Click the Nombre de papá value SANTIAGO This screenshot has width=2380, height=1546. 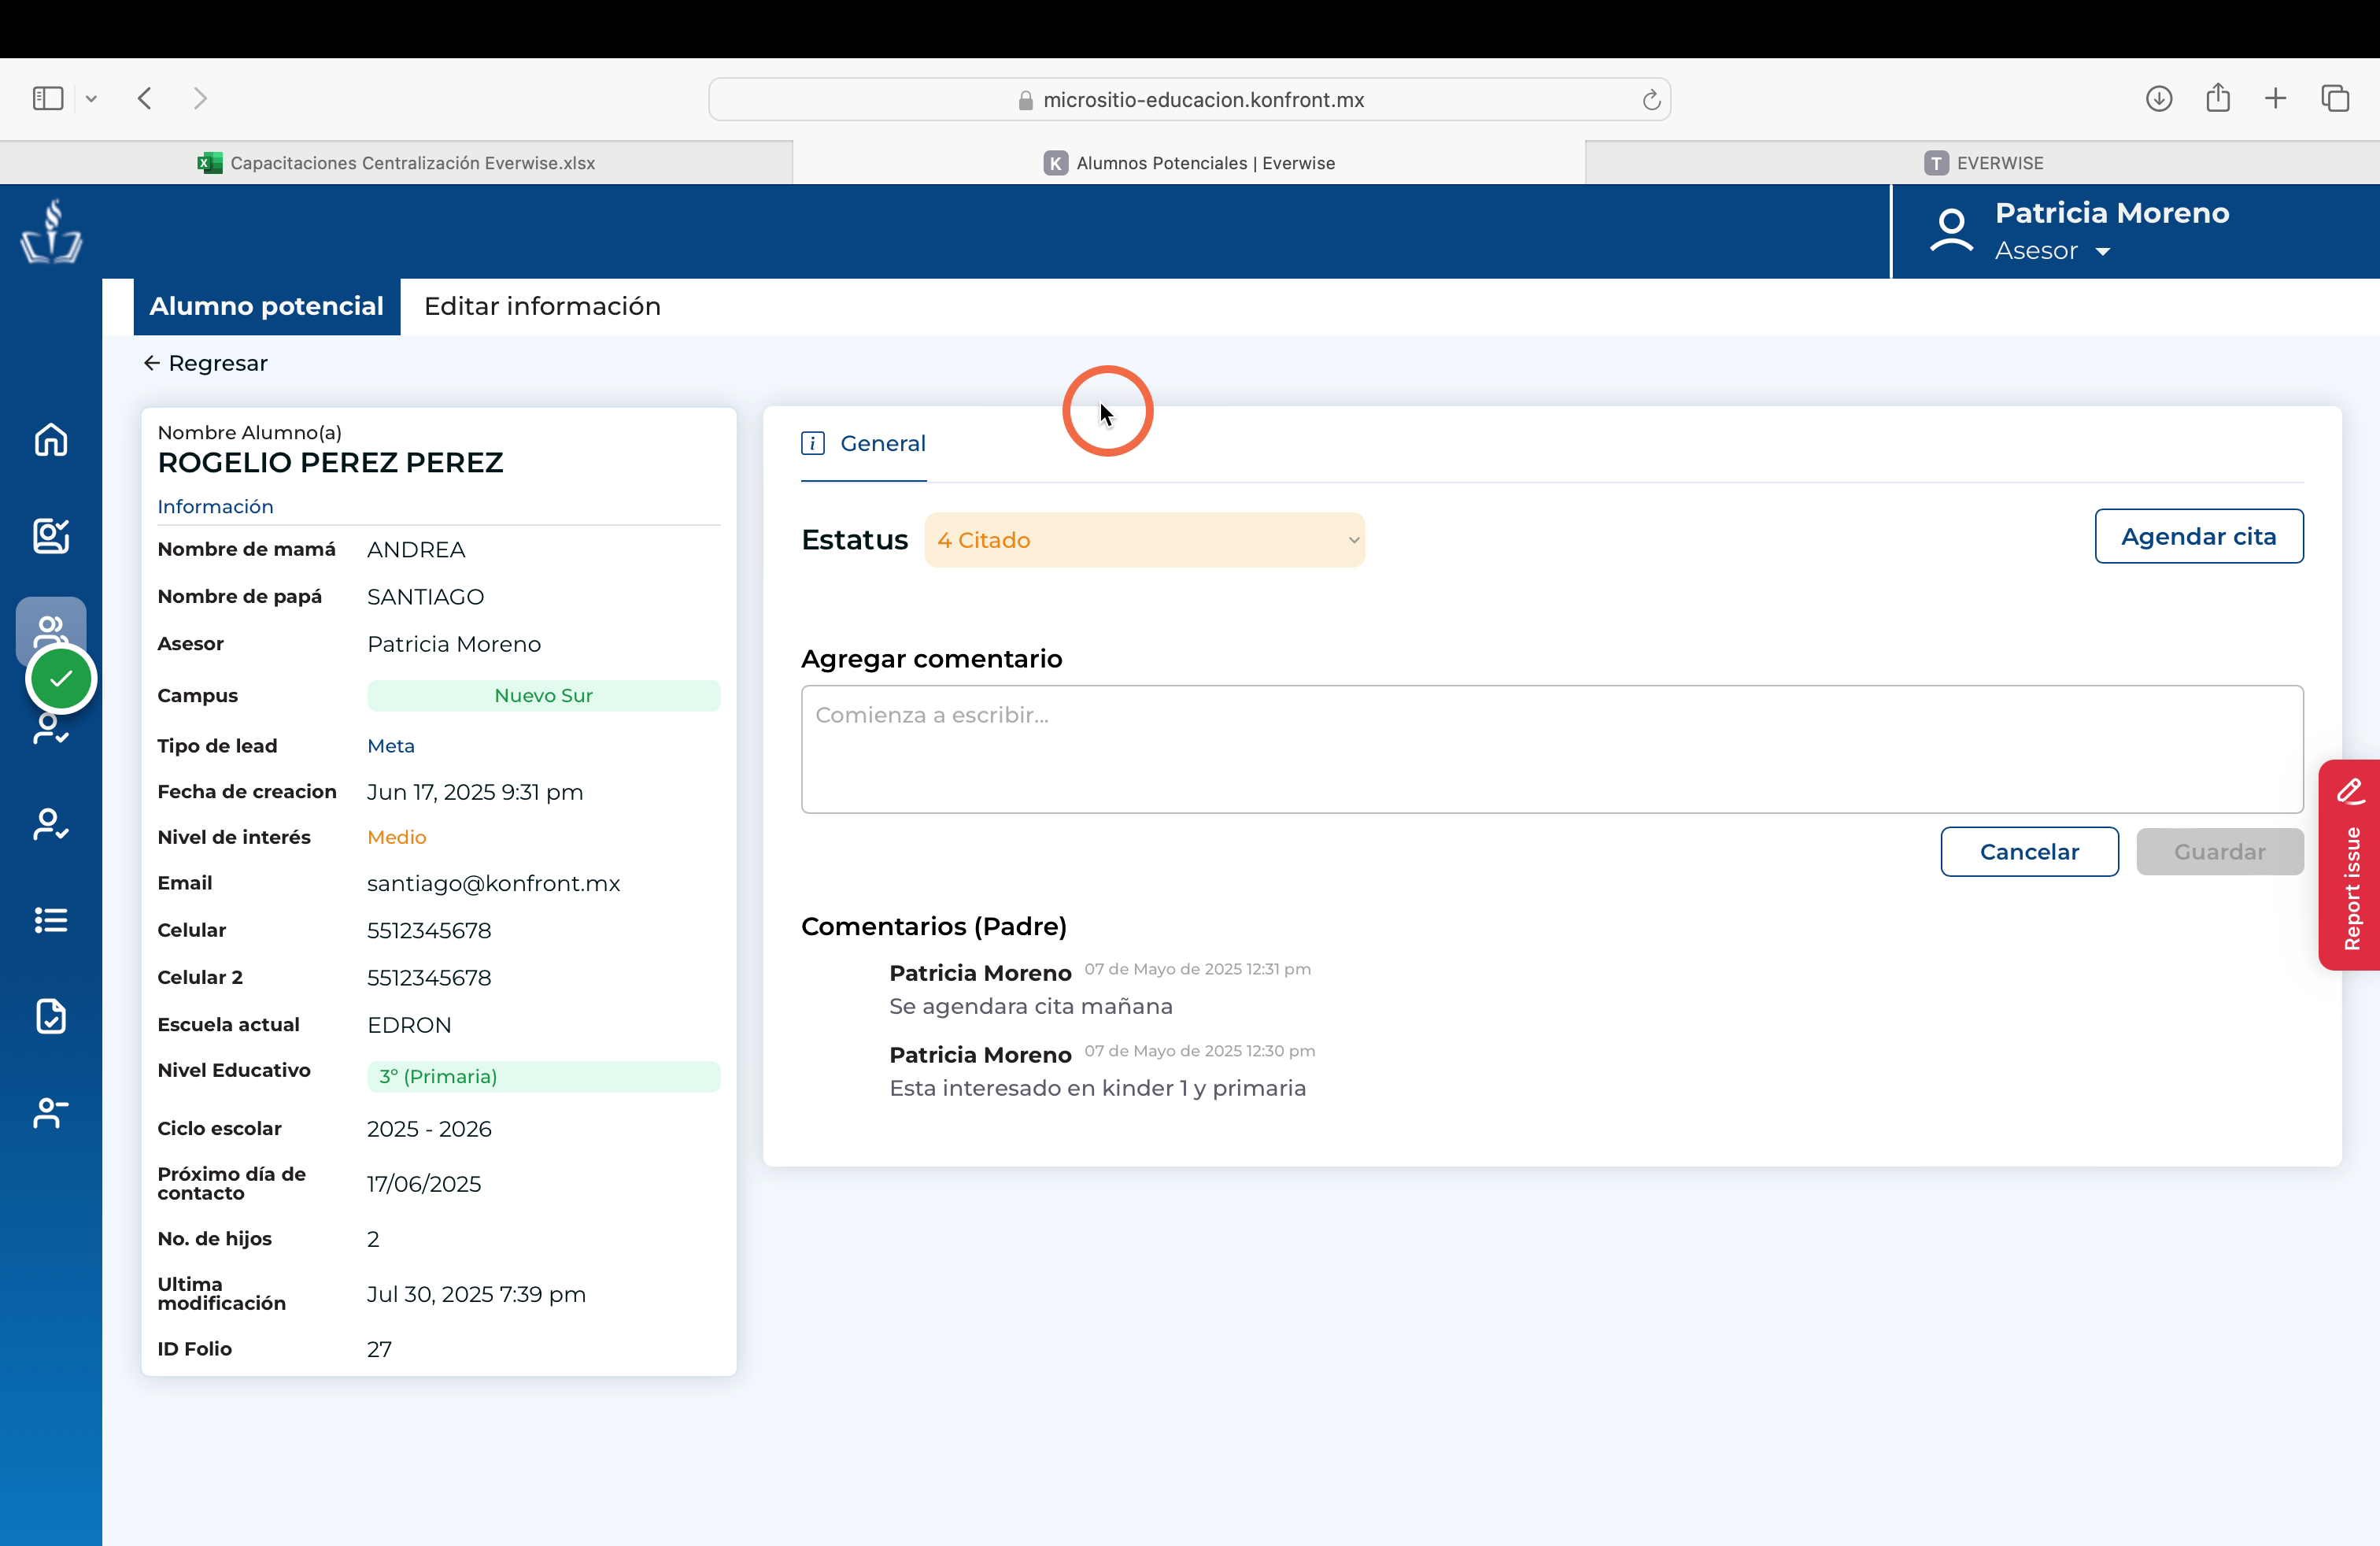click(425, 597)
